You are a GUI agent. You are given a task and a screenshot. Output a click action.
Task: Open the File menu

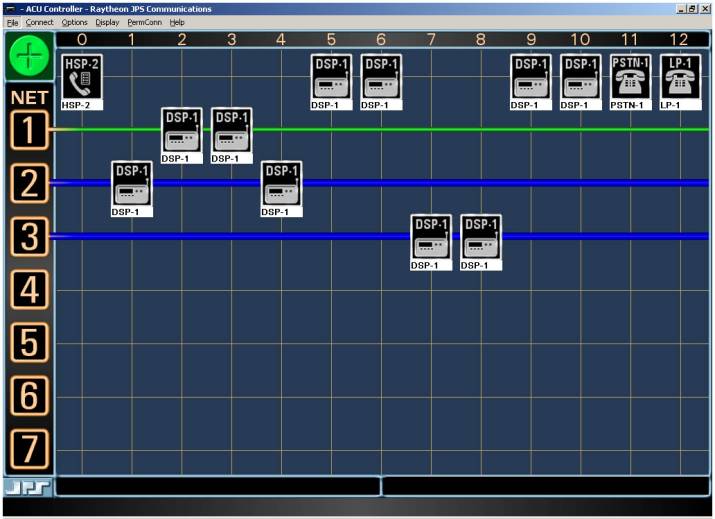[13, 22]
